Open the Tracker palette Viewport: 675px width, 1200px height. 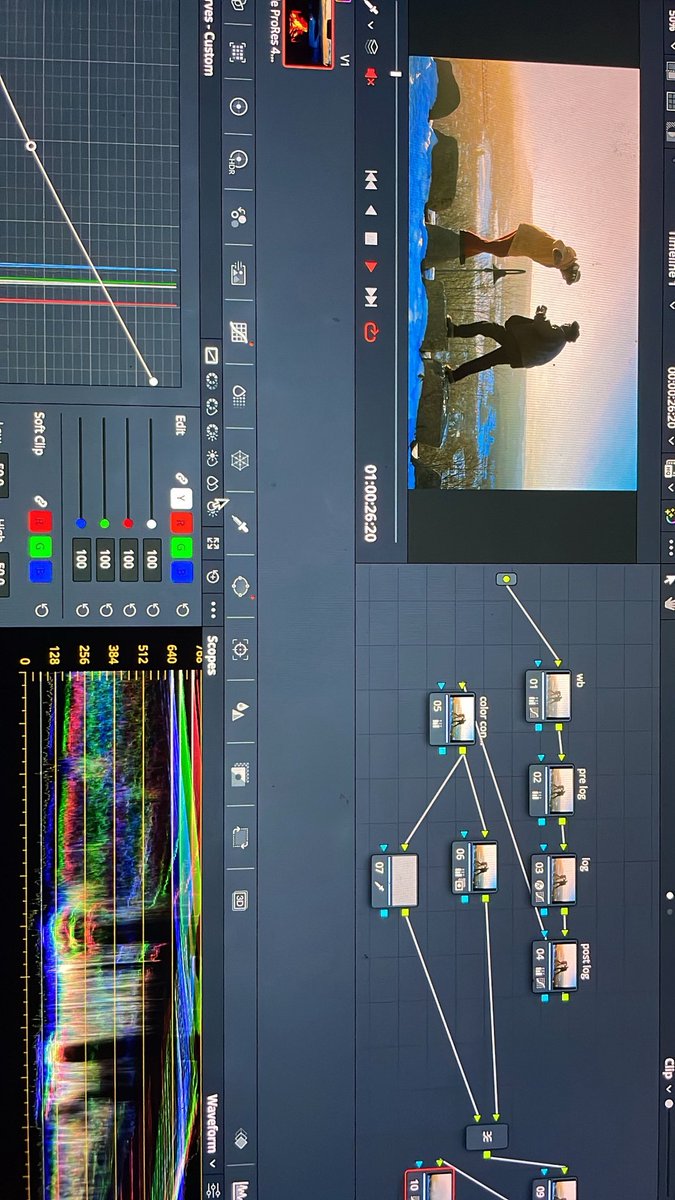[x=240, y=649]
